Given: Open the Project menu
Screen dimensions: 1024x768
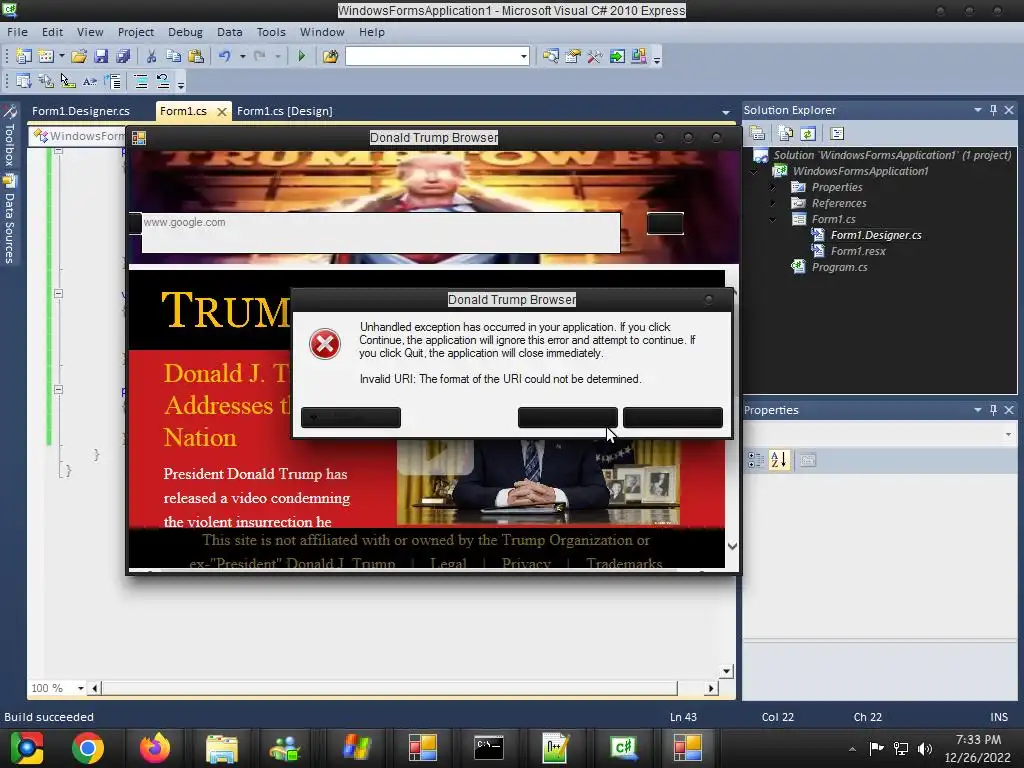Looking at the screenshot, I should [135, 32].
